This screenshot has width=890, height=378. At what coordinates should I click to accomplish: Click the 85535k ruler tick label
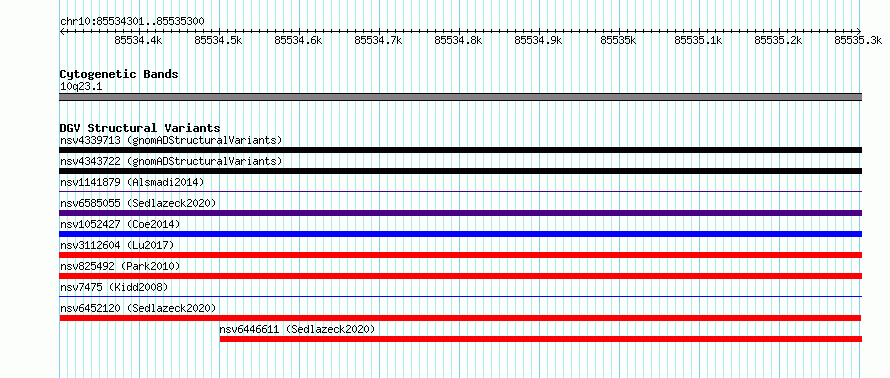[x=618, y=40]
